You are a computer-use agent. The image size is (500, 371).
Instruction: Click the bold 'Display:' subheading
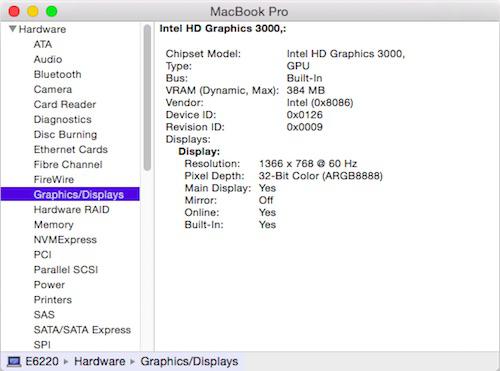pyautogui.click(x=199, y=151)
